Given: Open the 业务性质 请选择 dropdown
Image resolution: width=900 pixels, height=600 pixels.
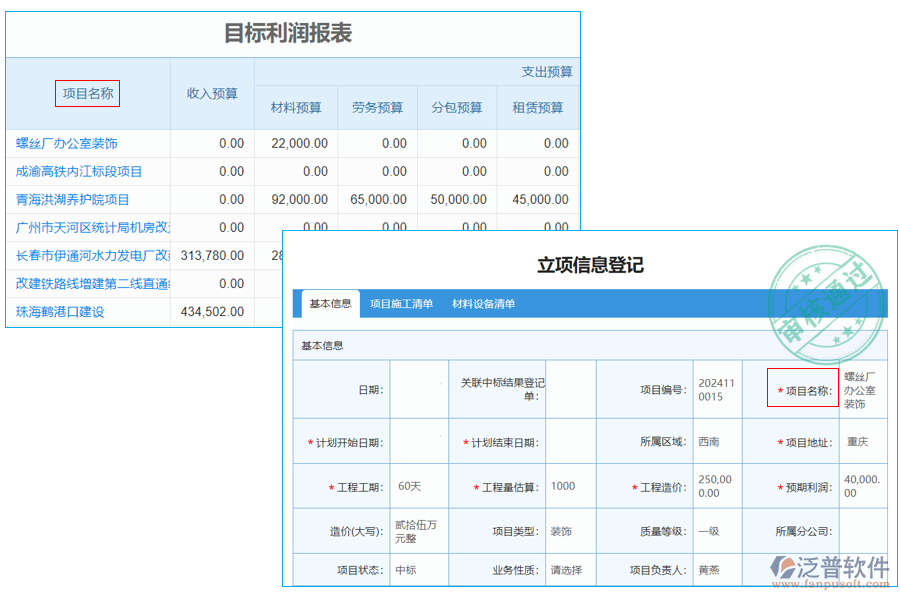Looking at the screenshot, I should (x=567, y=567).
